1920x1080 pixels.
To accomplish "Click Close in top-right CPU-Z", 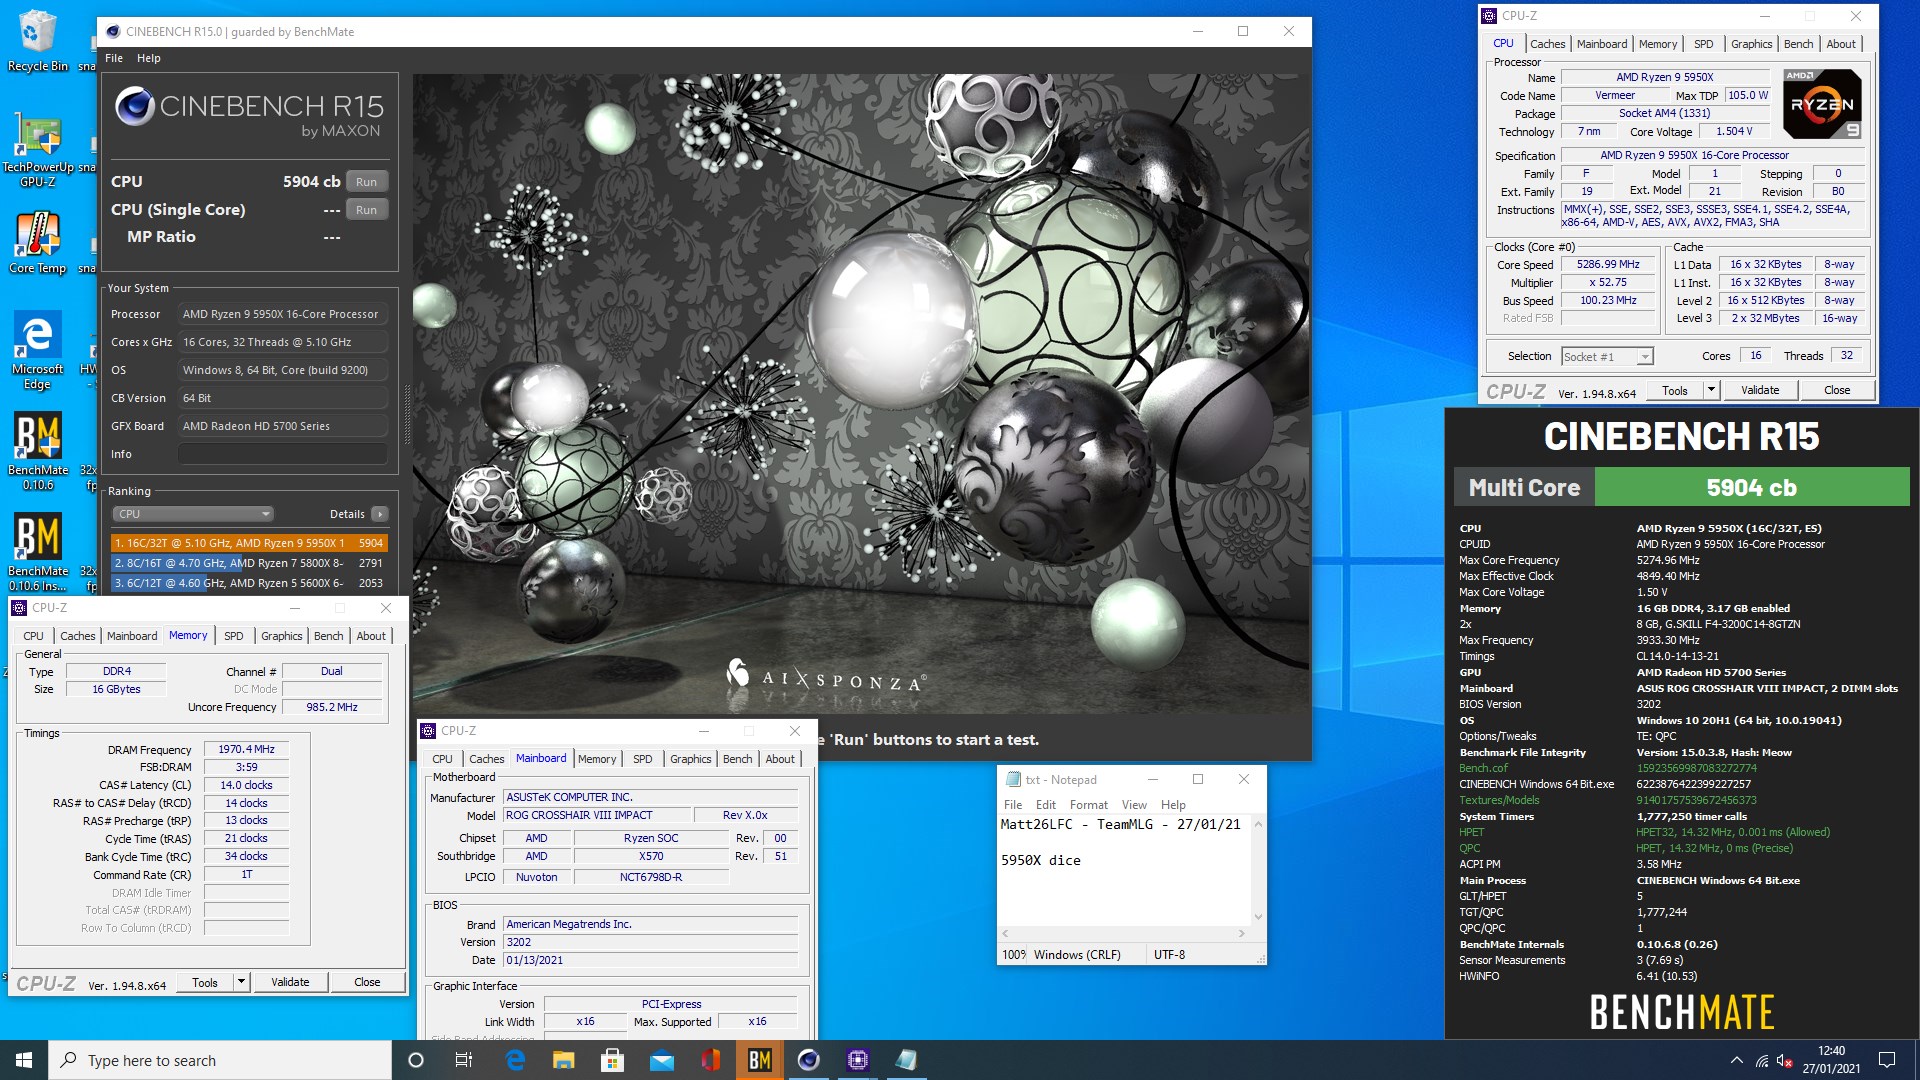I will (1837, 390).
